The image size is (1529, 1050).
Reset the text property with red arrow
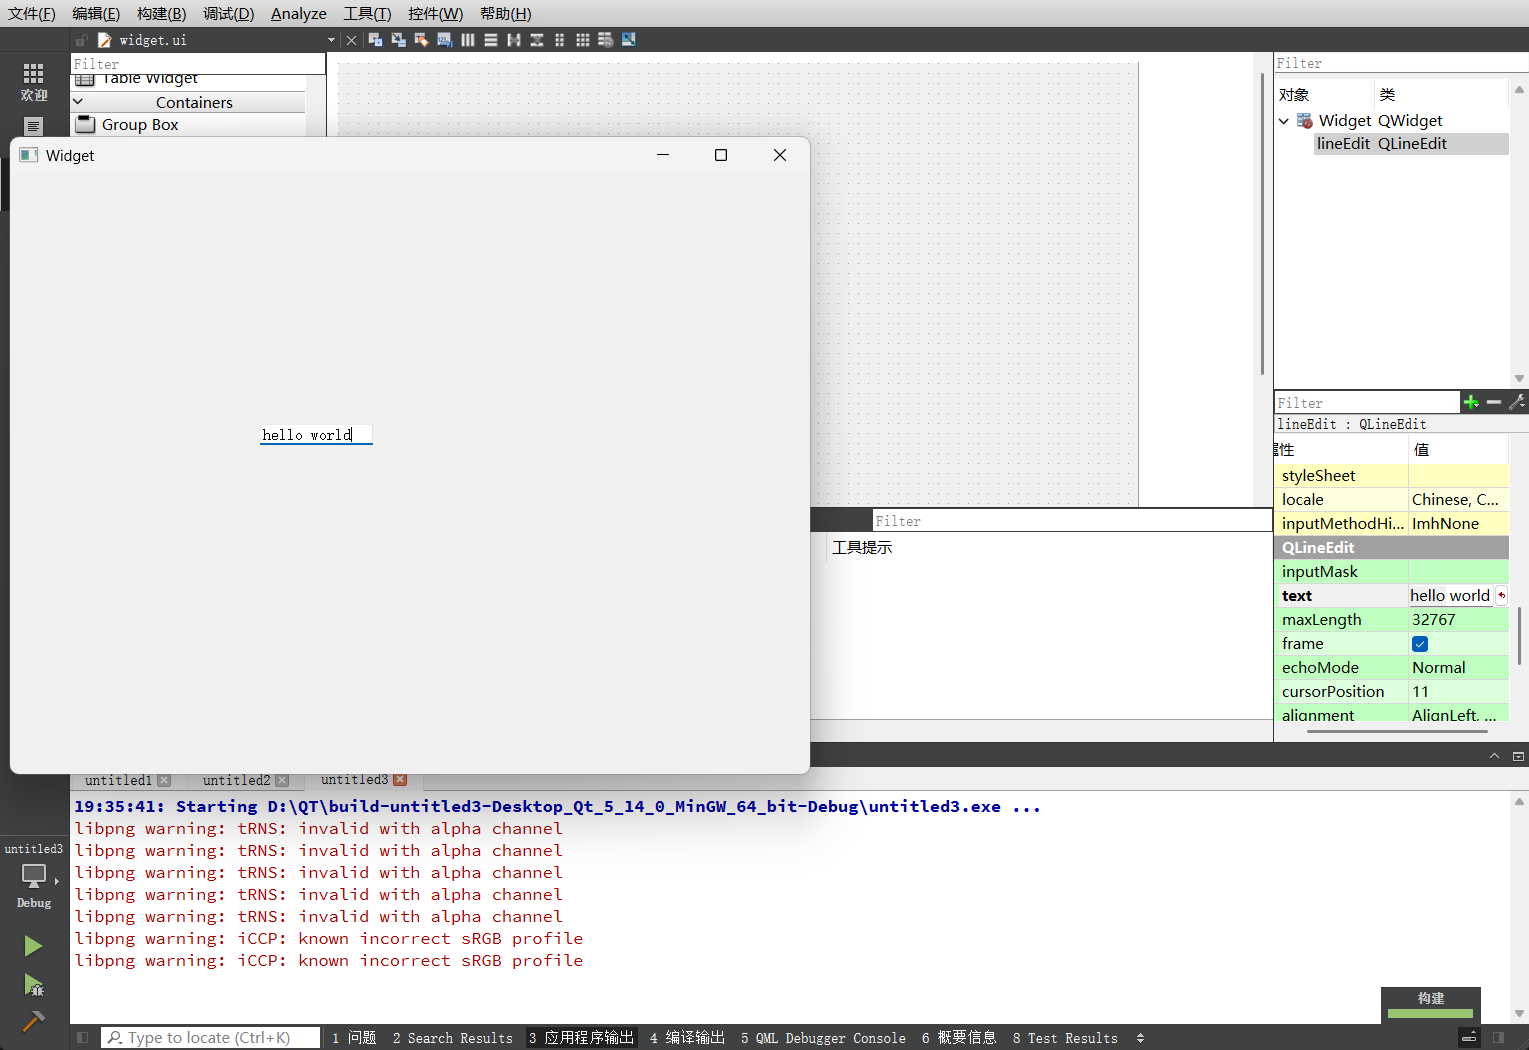(x=1501, y=595)
